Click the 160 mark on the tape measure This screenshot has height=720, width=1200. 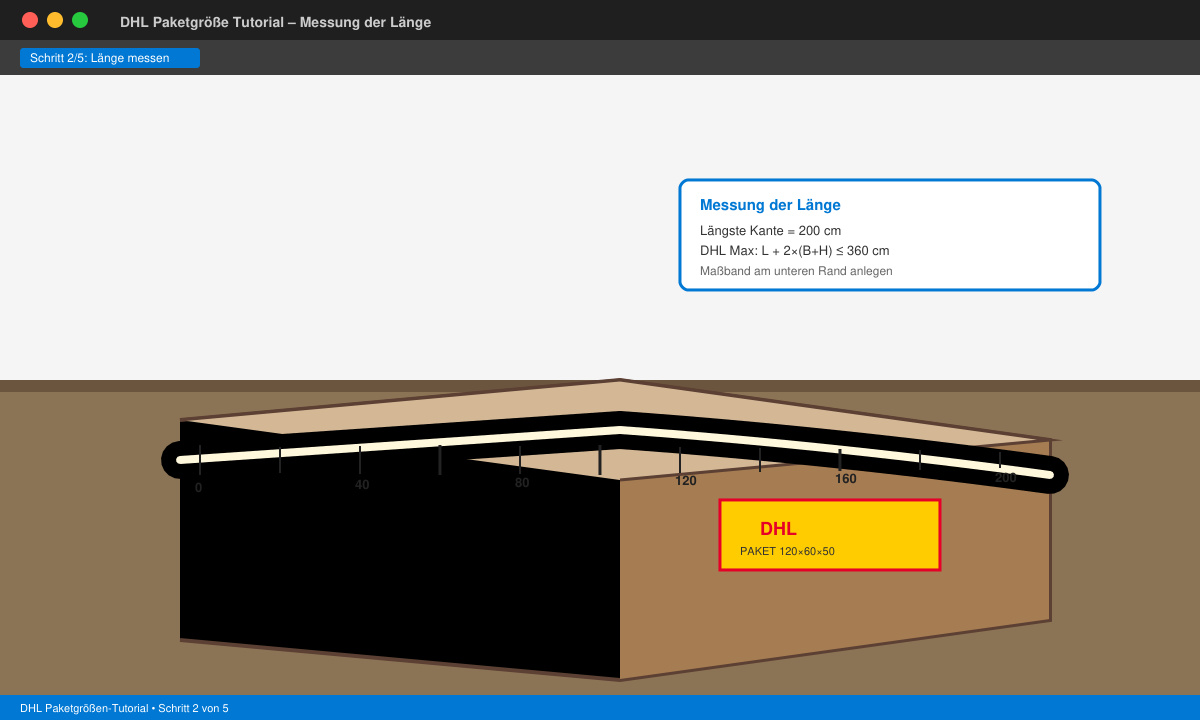[x=846, y=479]
